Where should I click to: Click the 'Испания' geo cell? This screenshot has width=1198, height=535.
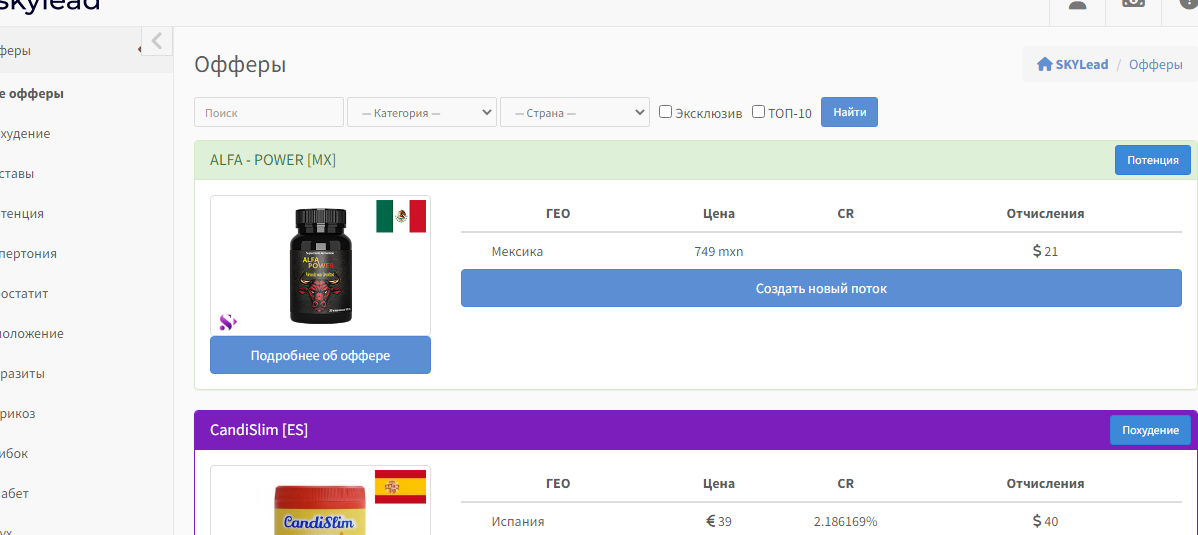click(518, 521)
